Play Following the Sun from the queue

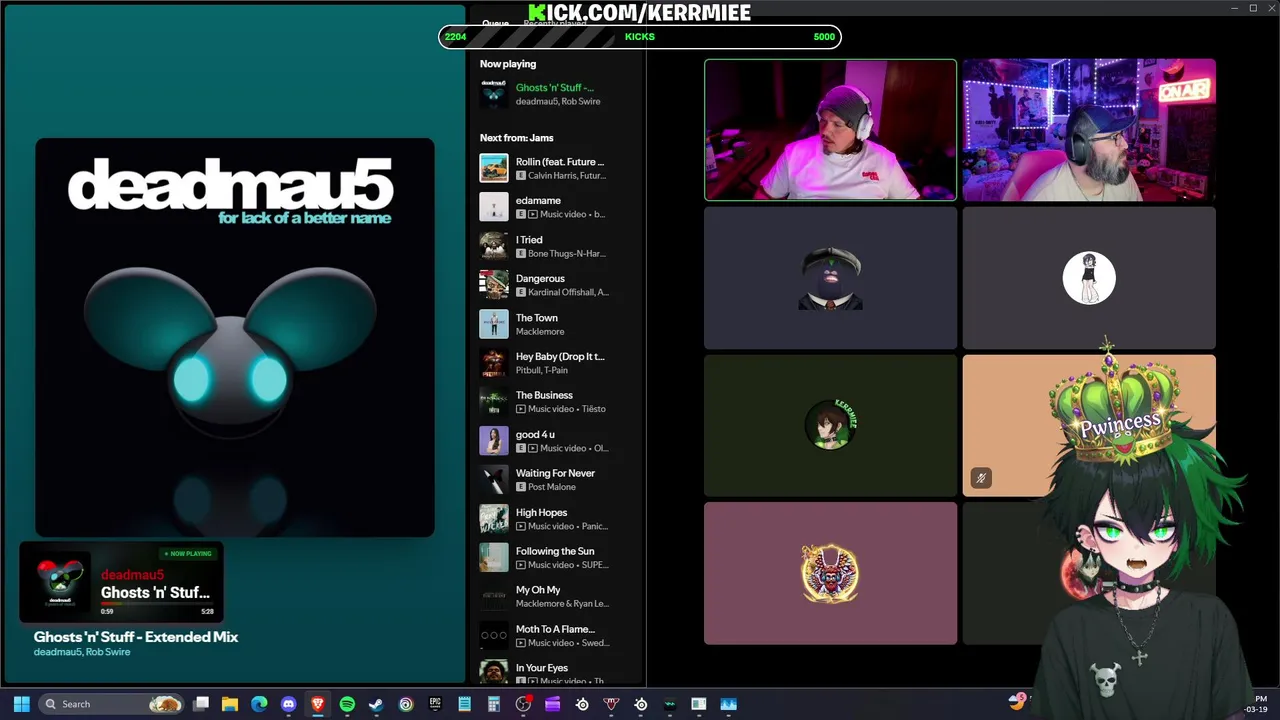click(x=556, y=558)
